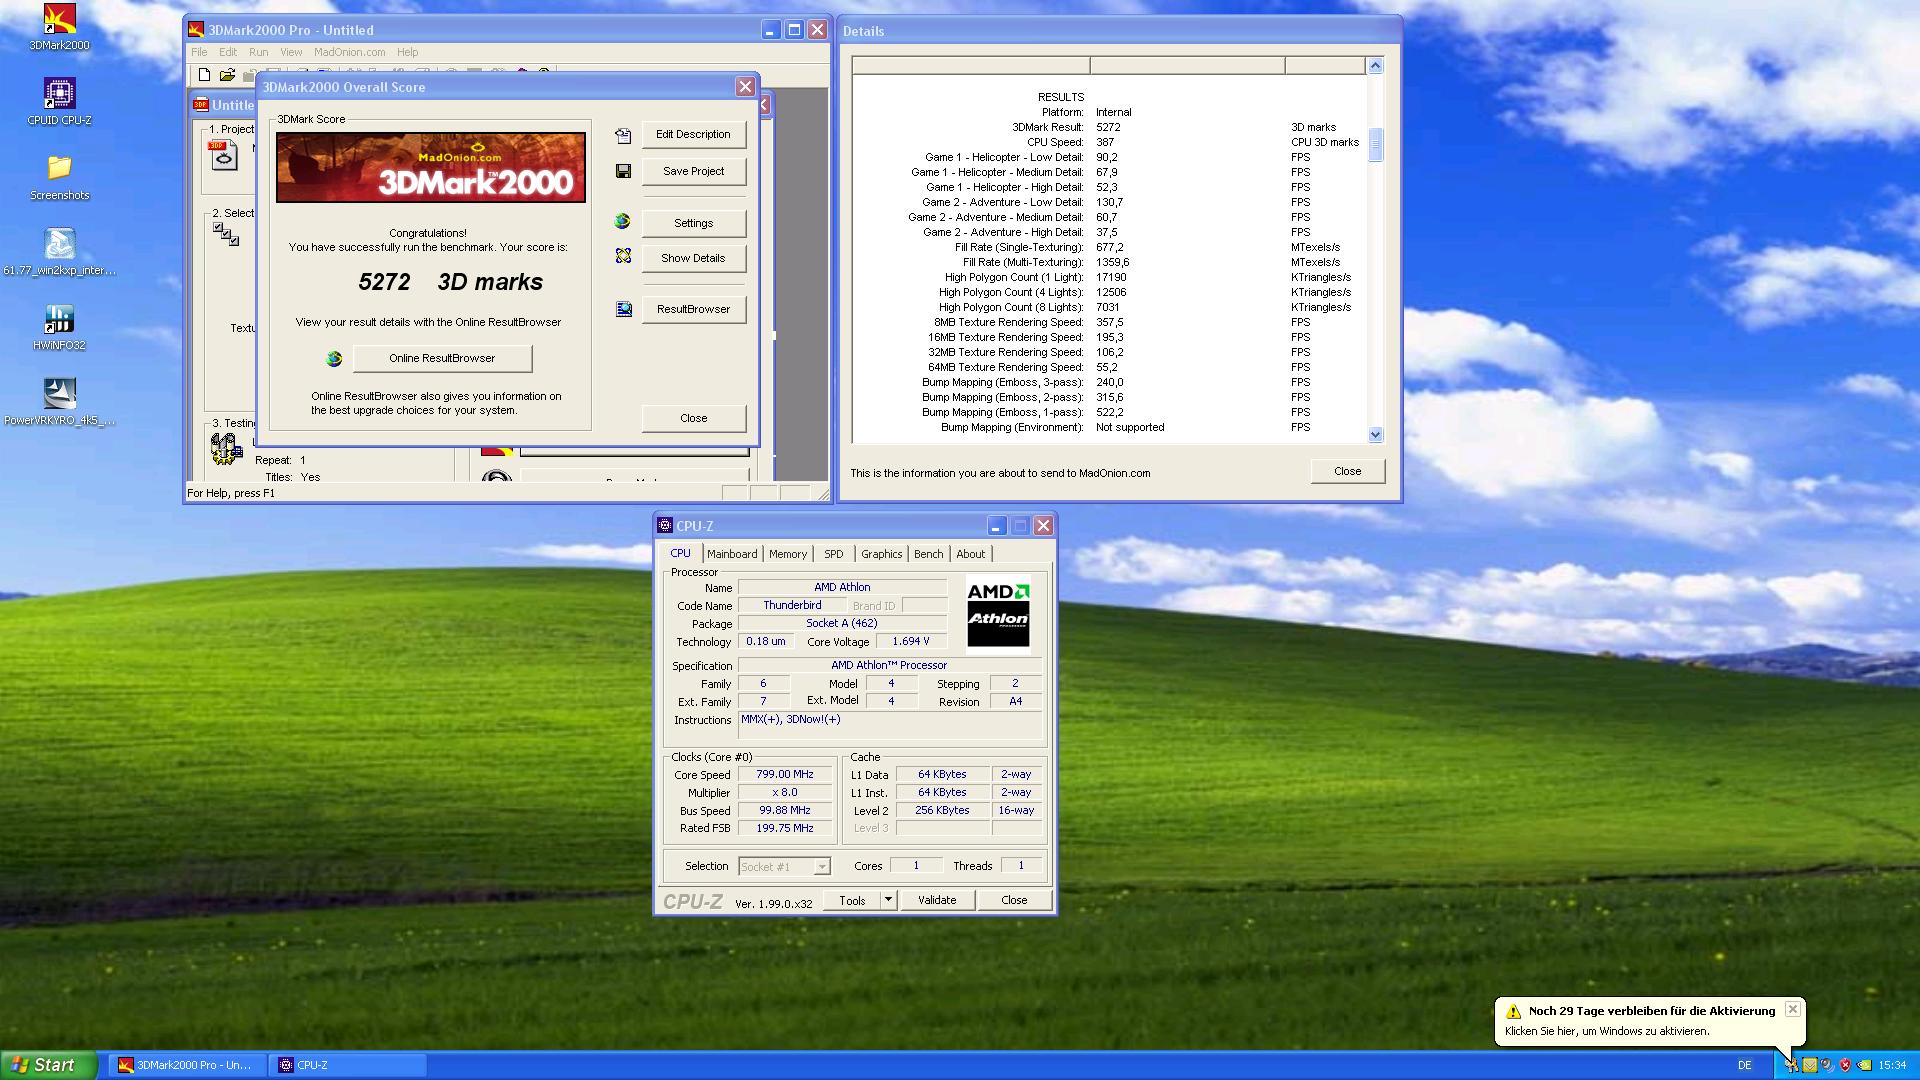
Task: Switch to the Memory tab in CPU-Z
Action: coord(788,553)
